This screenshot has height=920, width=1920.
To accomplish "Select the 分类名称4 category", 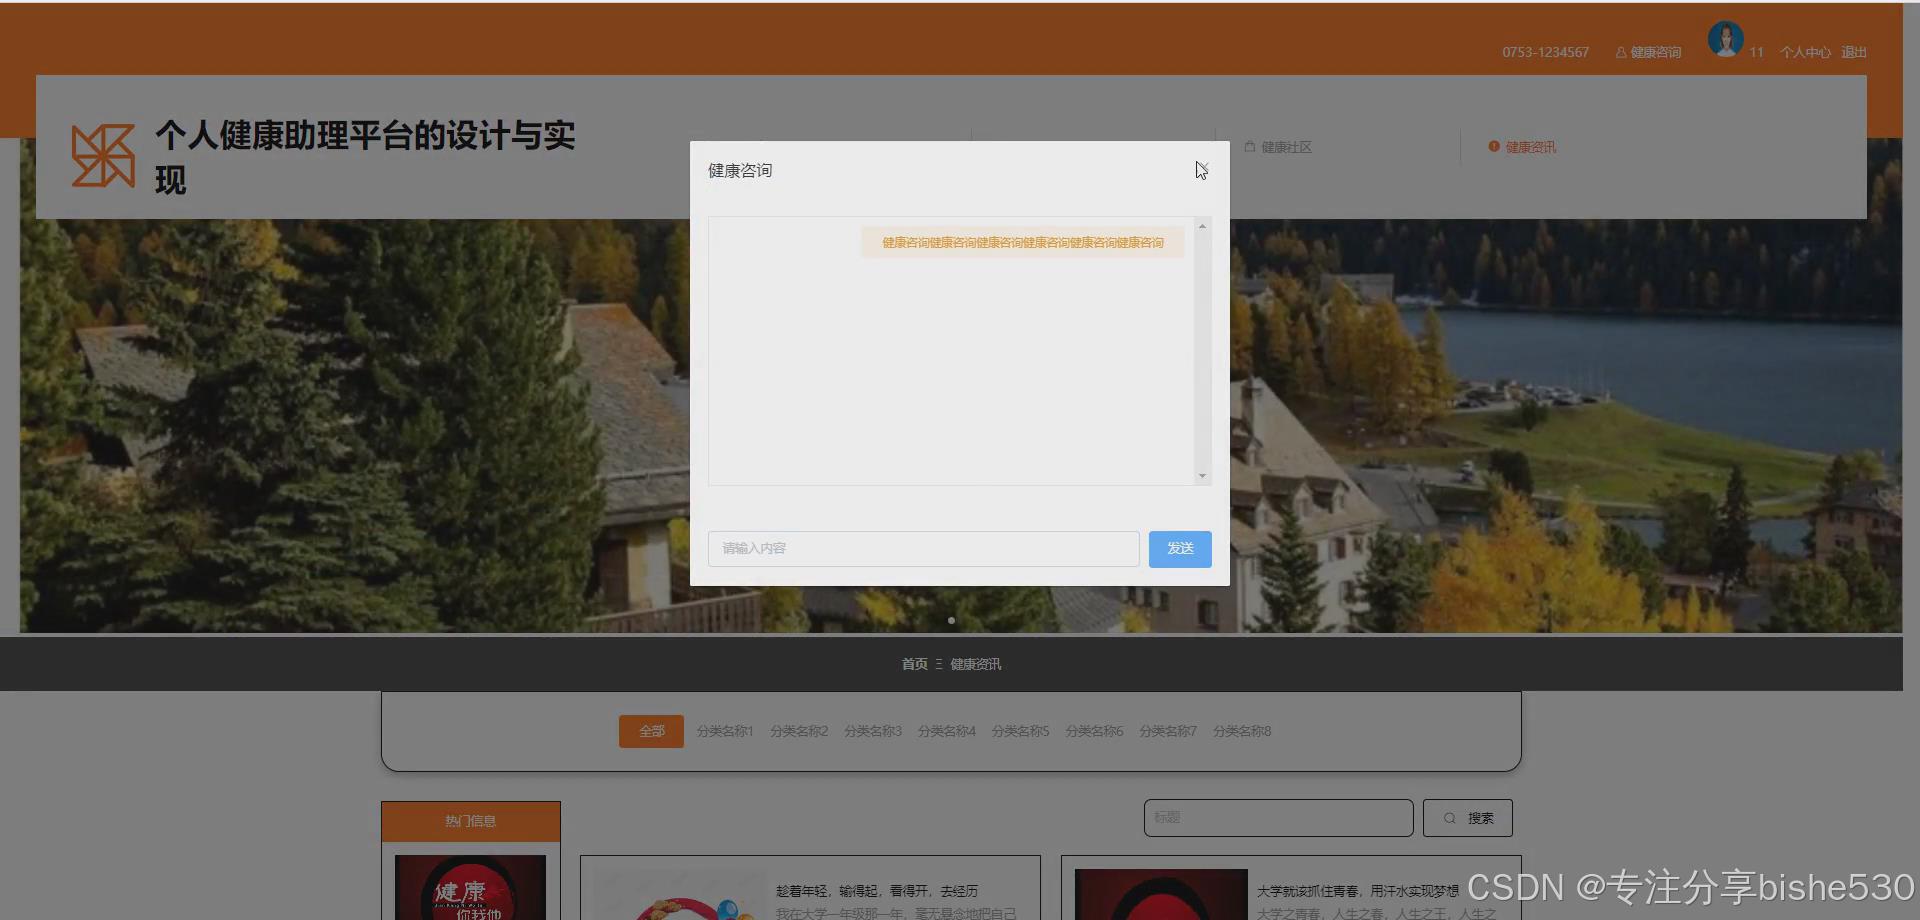I will click(947, 731).
